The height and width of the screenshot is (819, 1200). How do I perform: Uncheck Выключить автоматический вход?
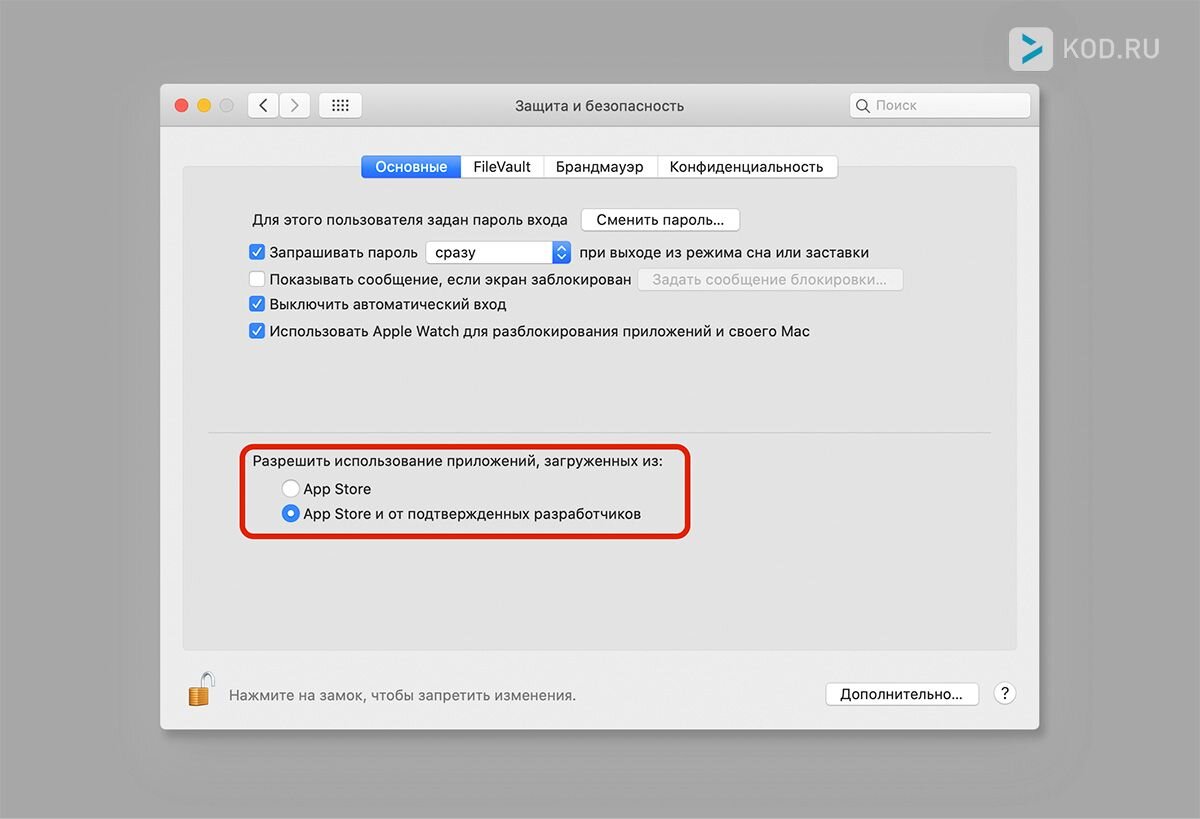(x=258, y=303)
